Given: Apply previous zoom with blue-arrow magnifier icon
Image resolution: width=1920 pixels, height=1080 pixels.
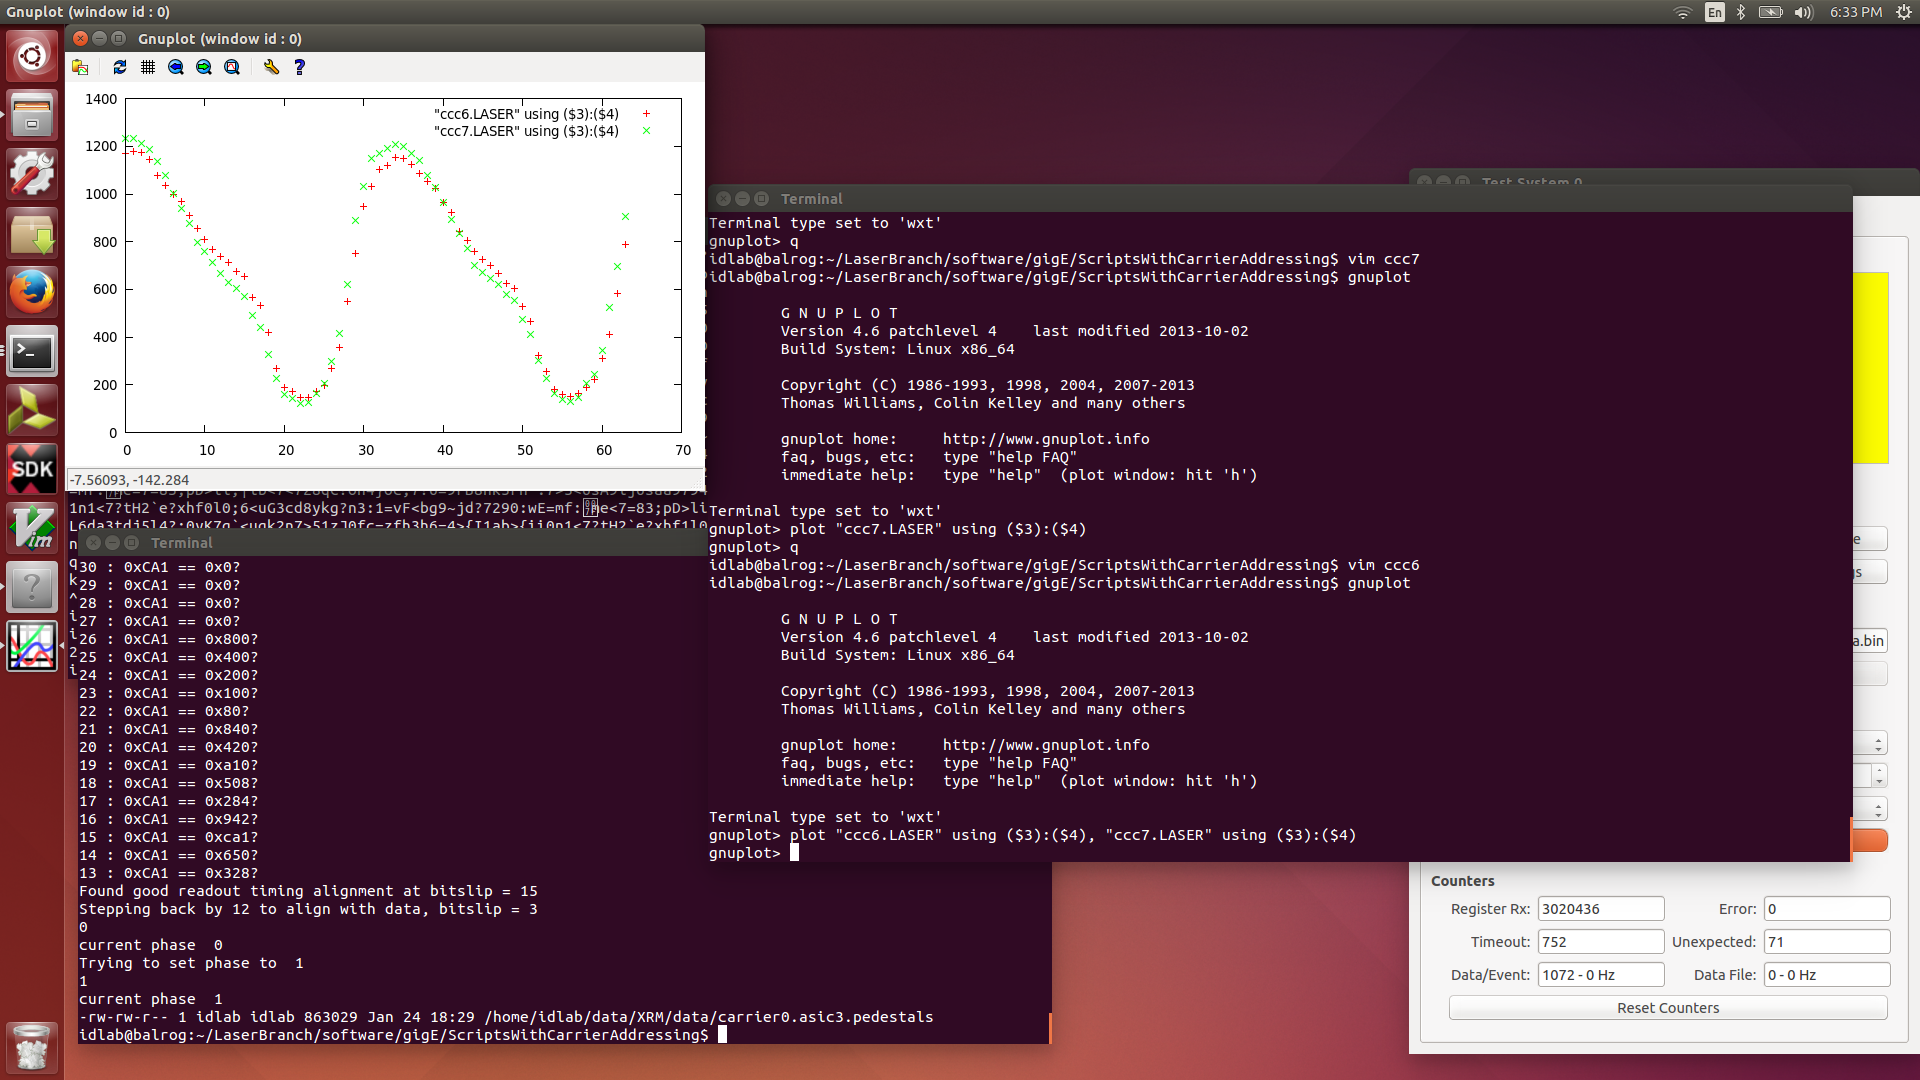Looking at the screenshot, I should coord(176,67).
